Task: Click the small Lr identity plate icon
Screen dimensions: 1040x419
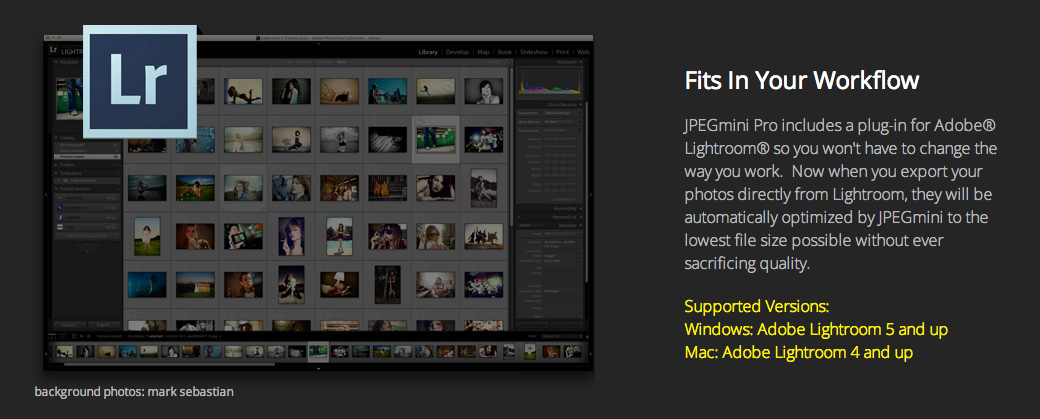Action: [x=53, y=49]
